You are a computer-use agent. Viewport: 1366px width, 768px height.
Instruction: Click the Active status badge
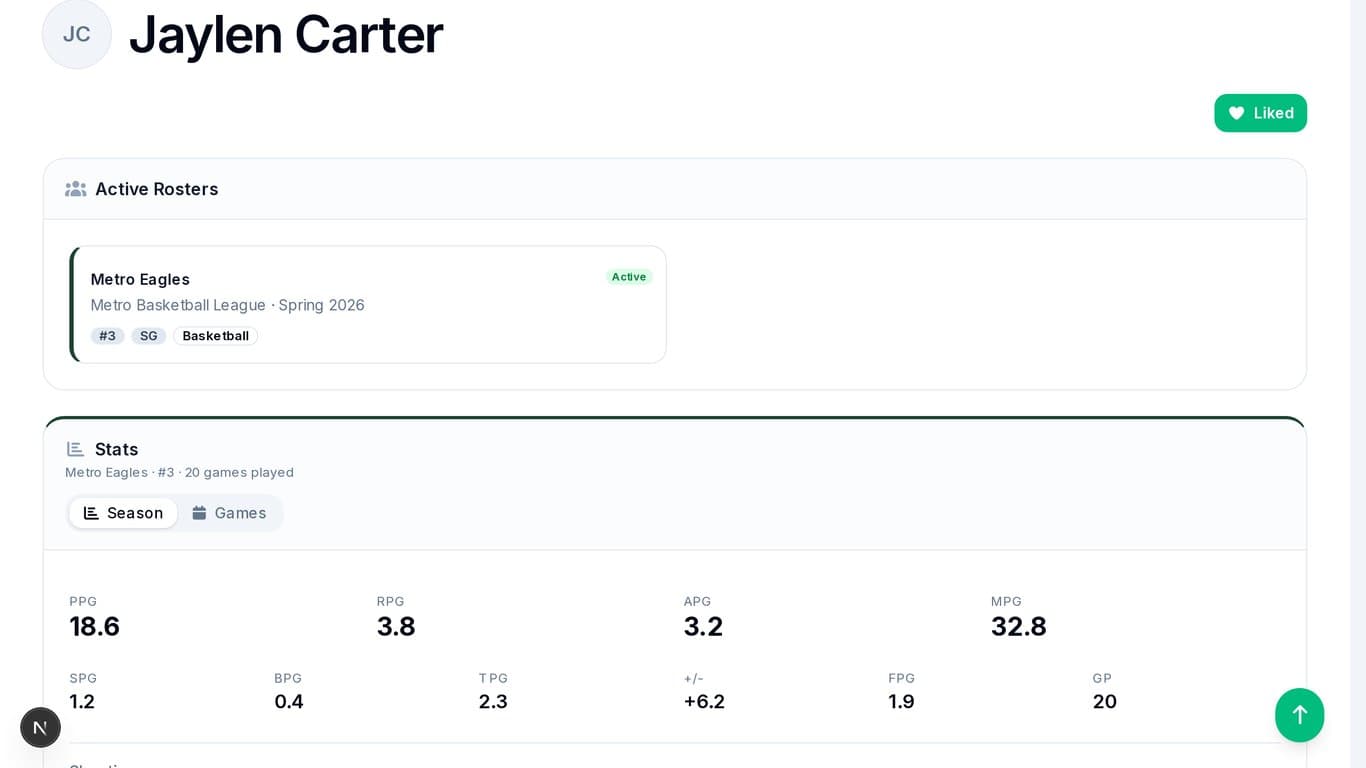pos(628,277)
